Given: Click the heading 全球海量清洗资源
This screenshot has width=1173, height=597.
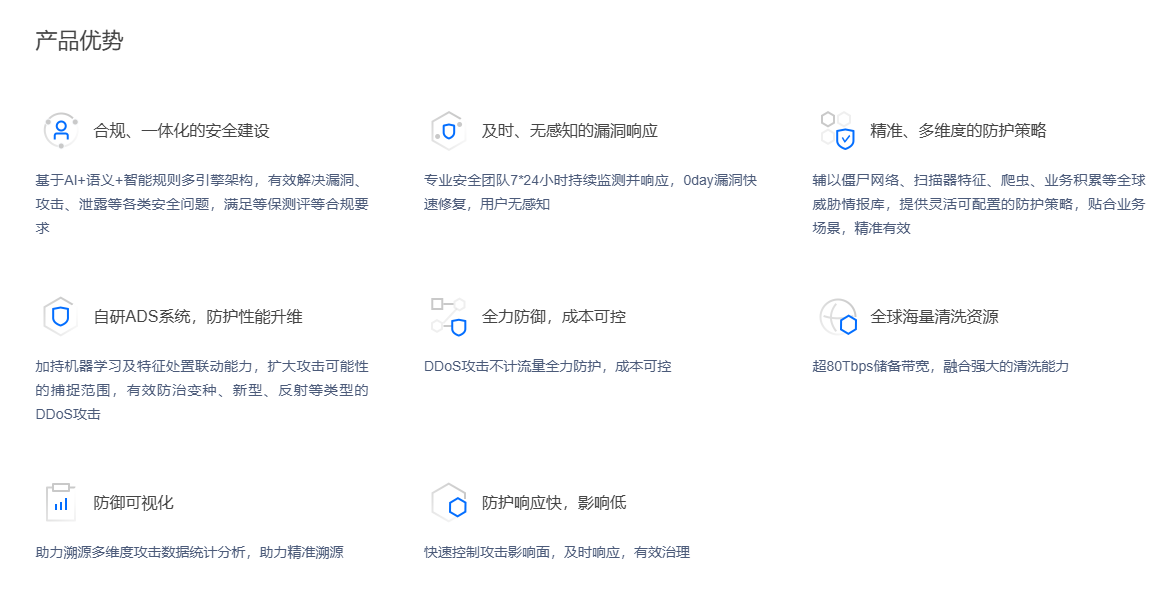Looking at the screenshot, I should (x=934, y=317).
